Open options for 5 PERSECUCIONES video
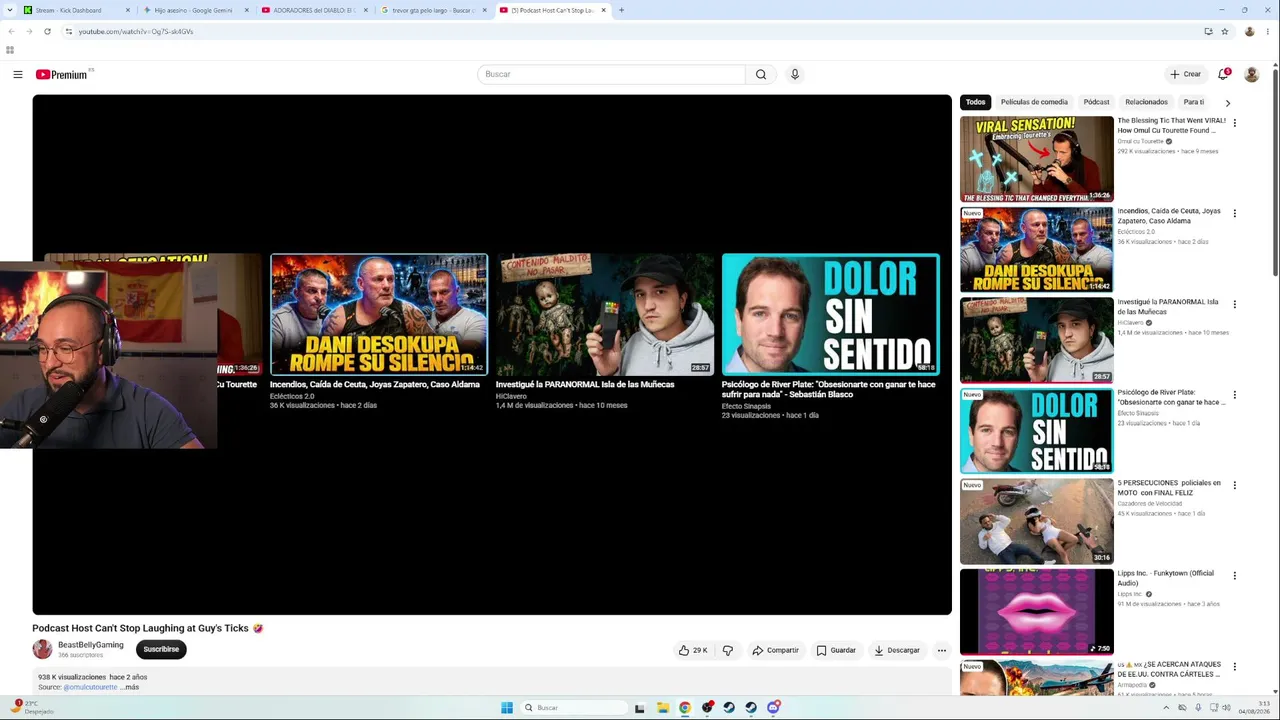This screenshot has width=1280, height=720. pos(1235,485)
